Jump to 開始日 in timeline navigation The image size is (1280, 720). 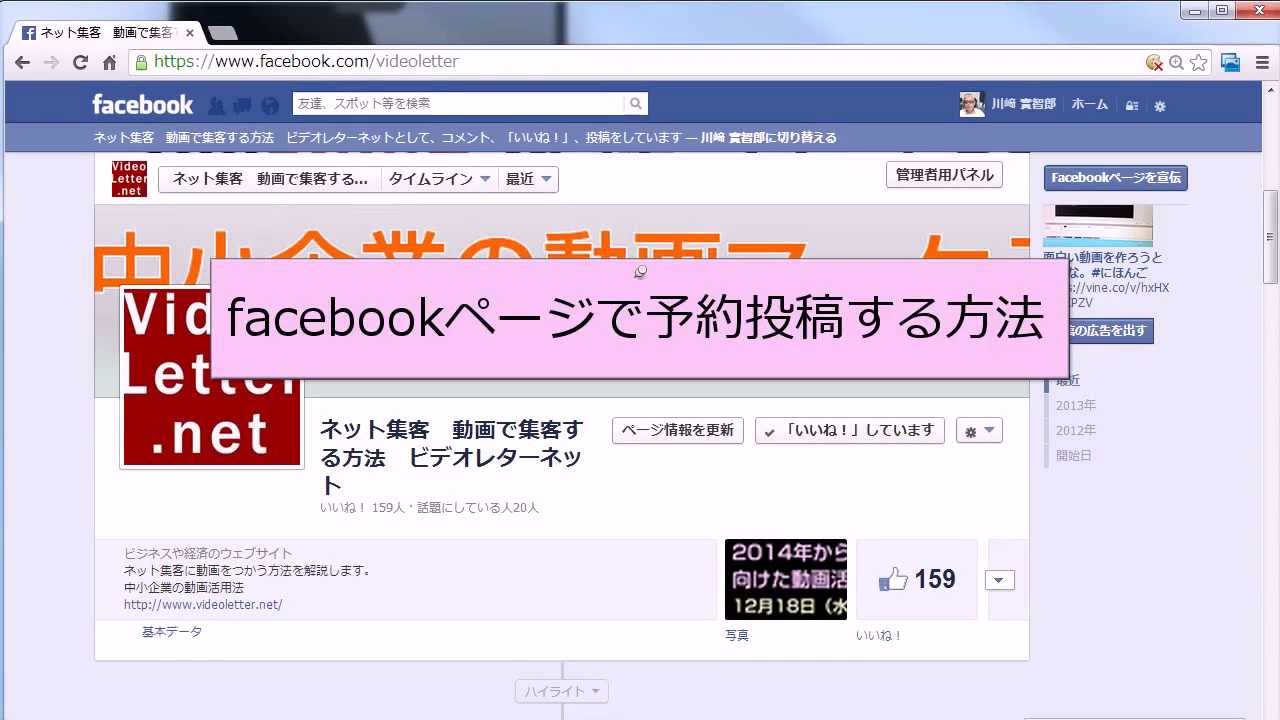click(1074, 456)
